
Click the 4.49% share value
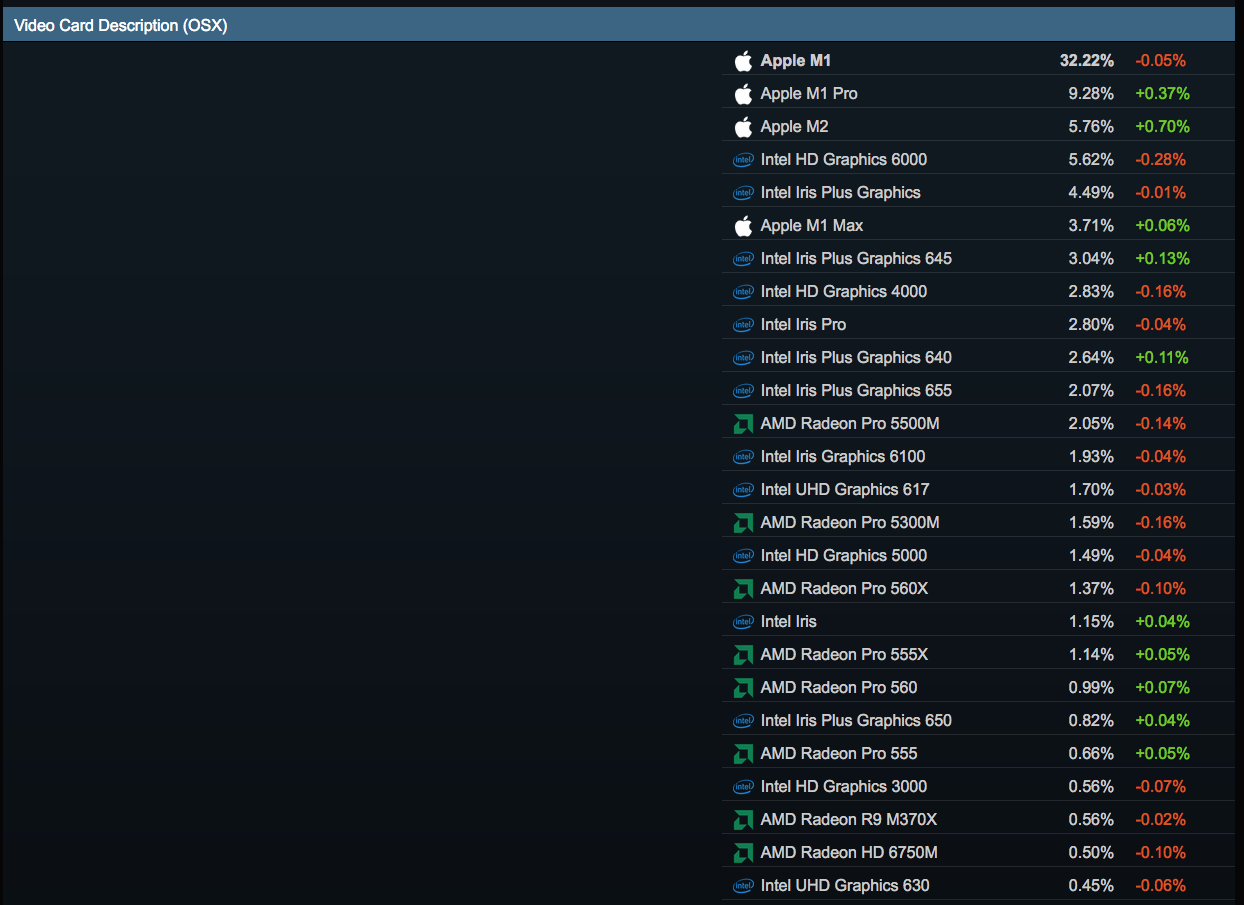pos(1091,193)
